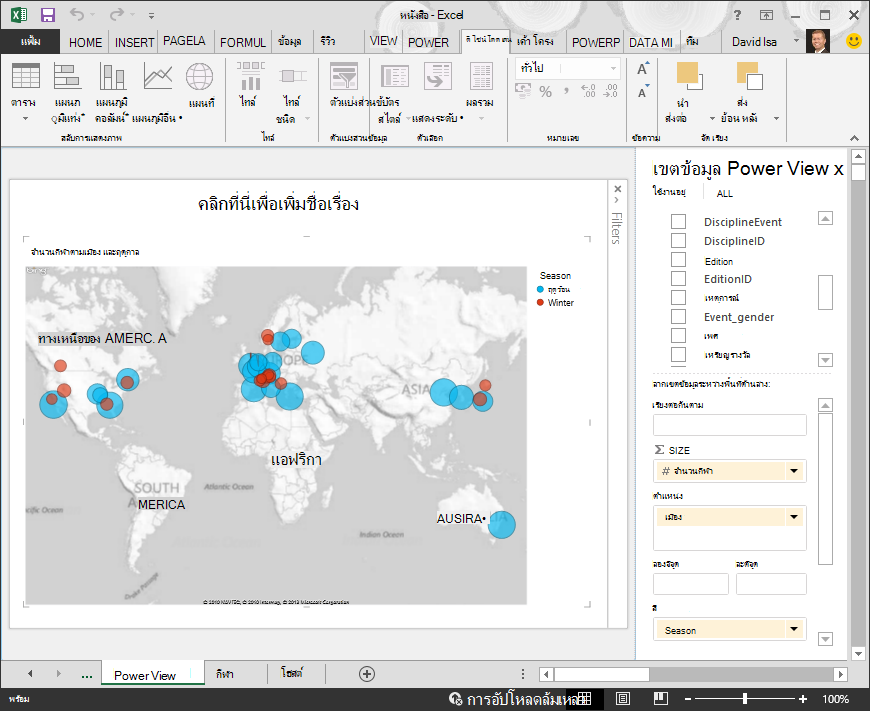This screenshot has width=870, height=711.
Task: Click the Undo arrow icon
Action: tap(77, 15)
